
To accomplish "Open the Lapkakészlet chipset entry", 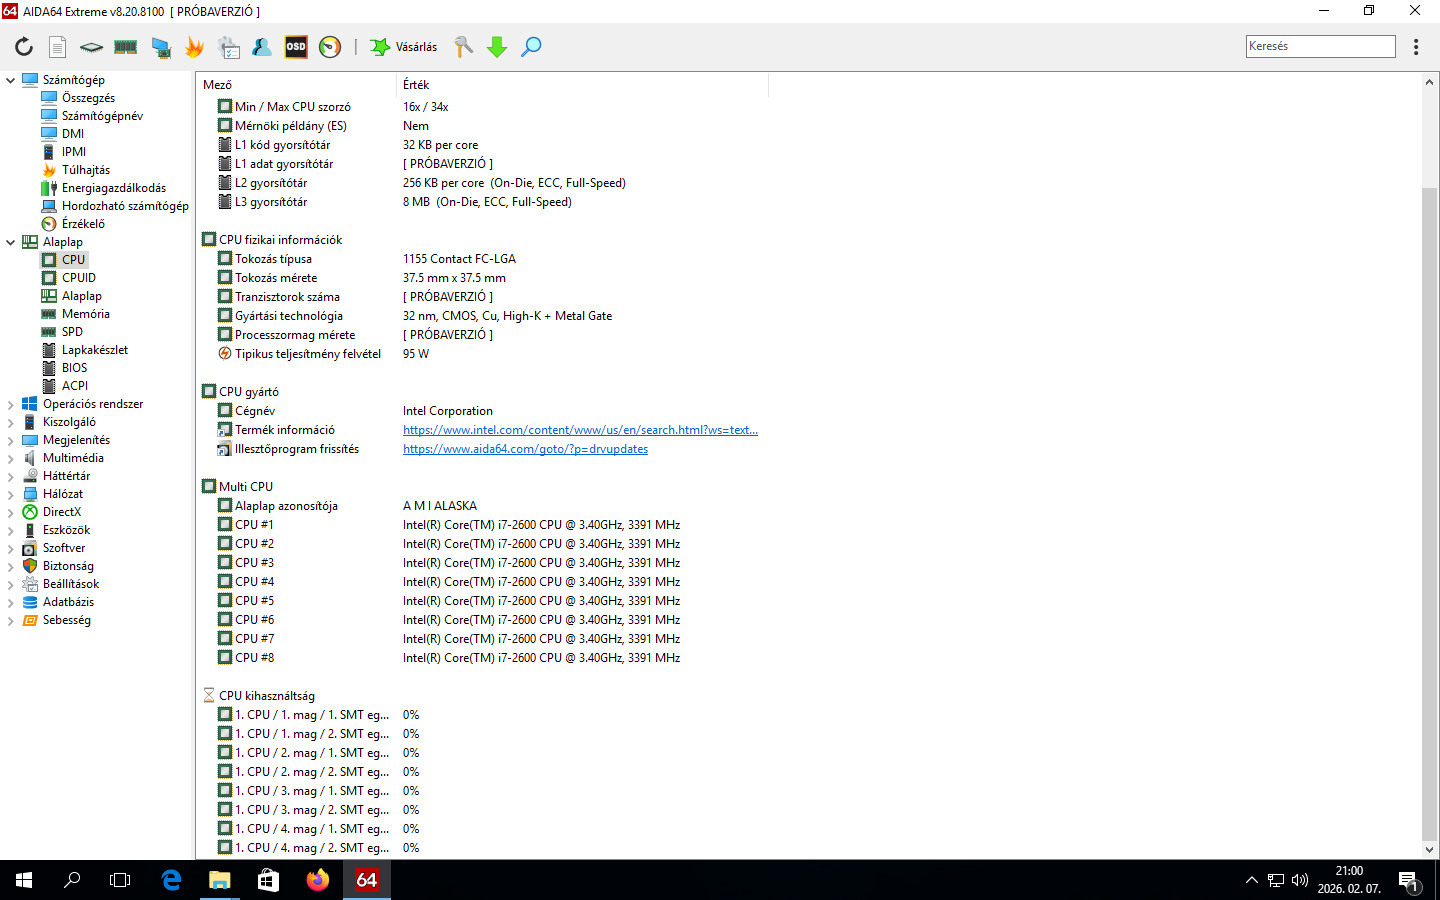I will coord(94,350).
